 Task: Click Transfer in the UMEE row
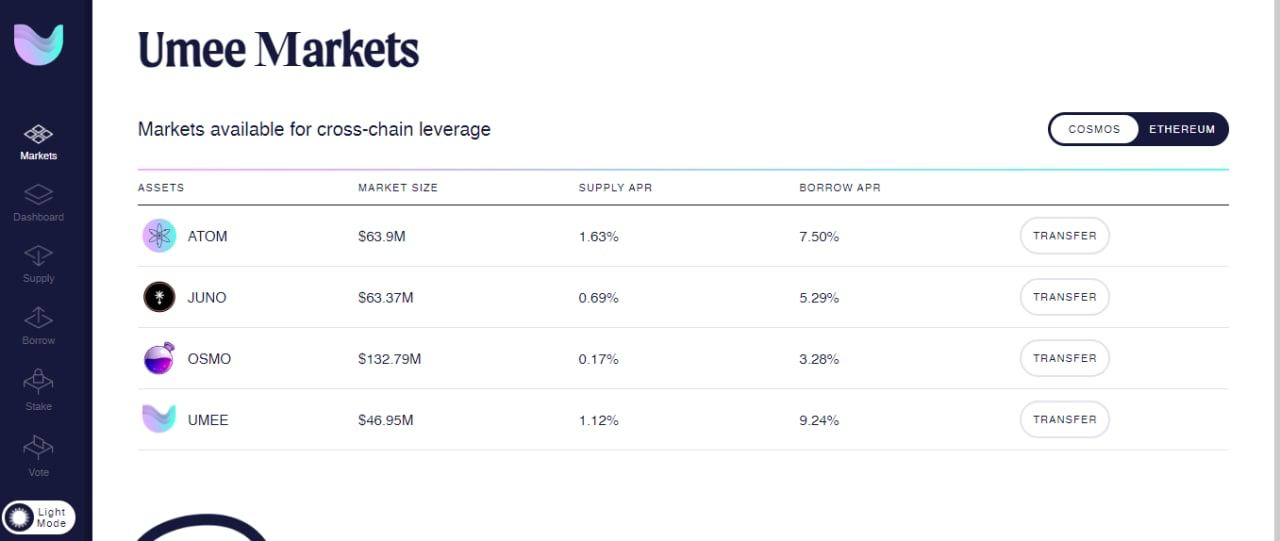tap(1064, 419)
